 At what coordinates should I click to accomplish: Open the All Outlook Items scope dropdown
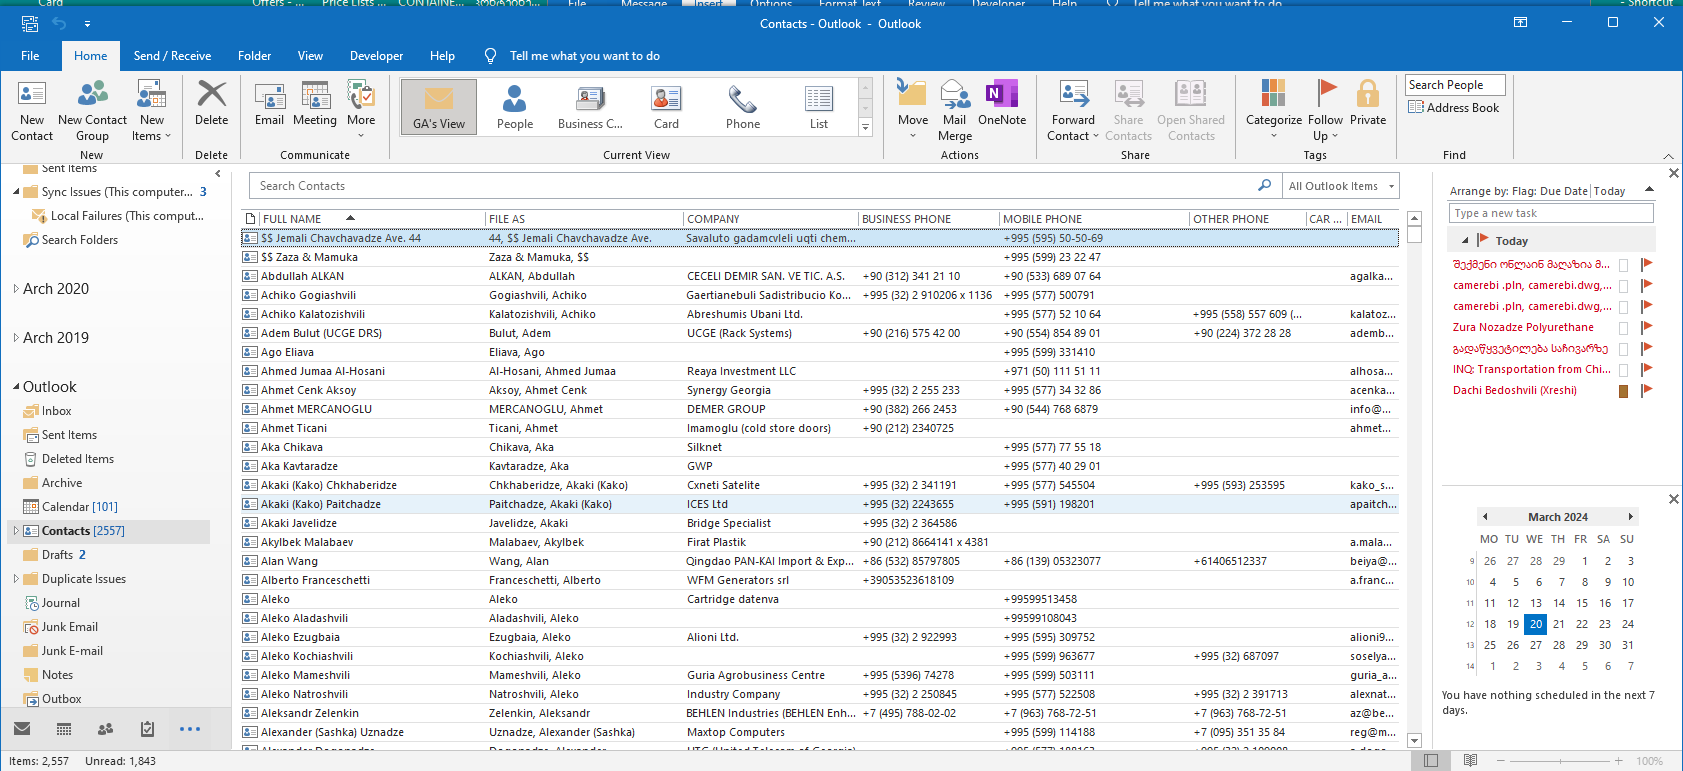click(1340, 186)
